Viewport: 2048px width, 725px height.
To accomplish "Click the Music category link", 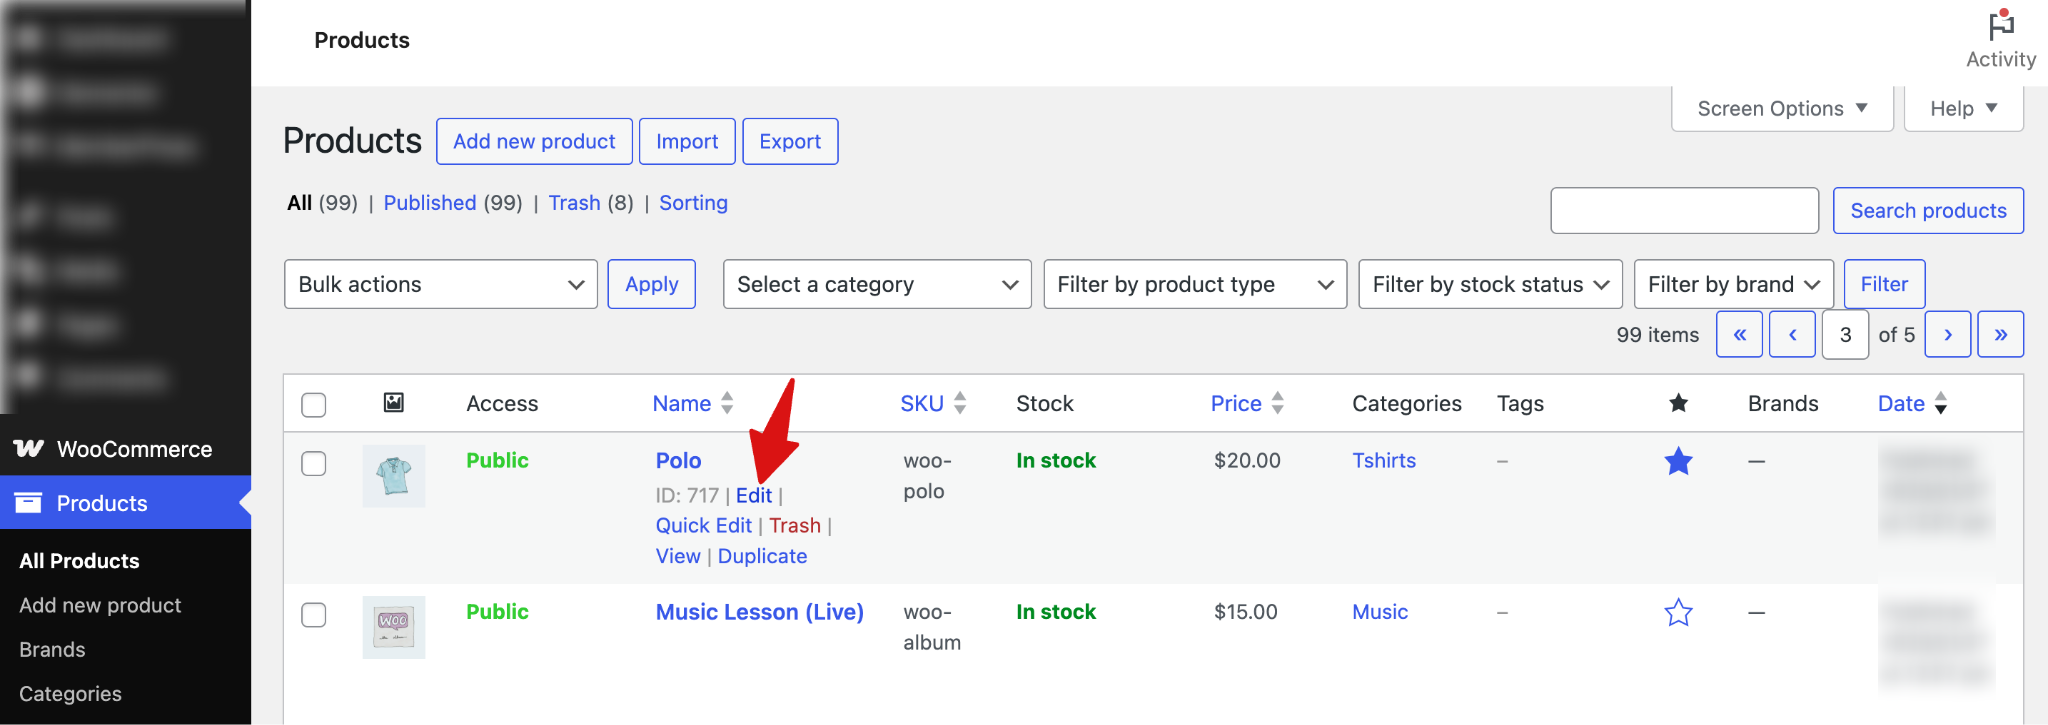I will pyautogui.click(x=1380, y=612).
